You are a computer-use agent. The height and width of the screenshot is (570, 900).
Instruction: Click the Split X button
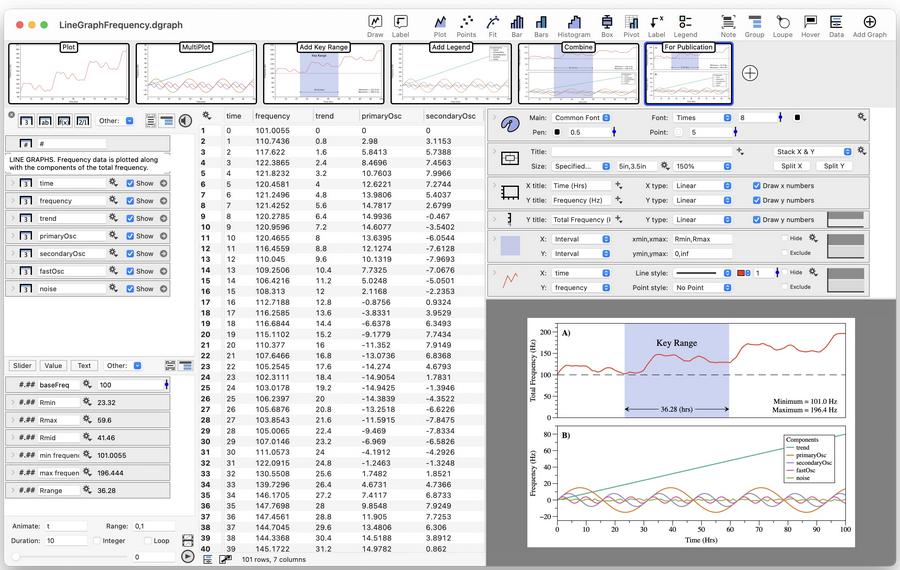pos(792,166)
